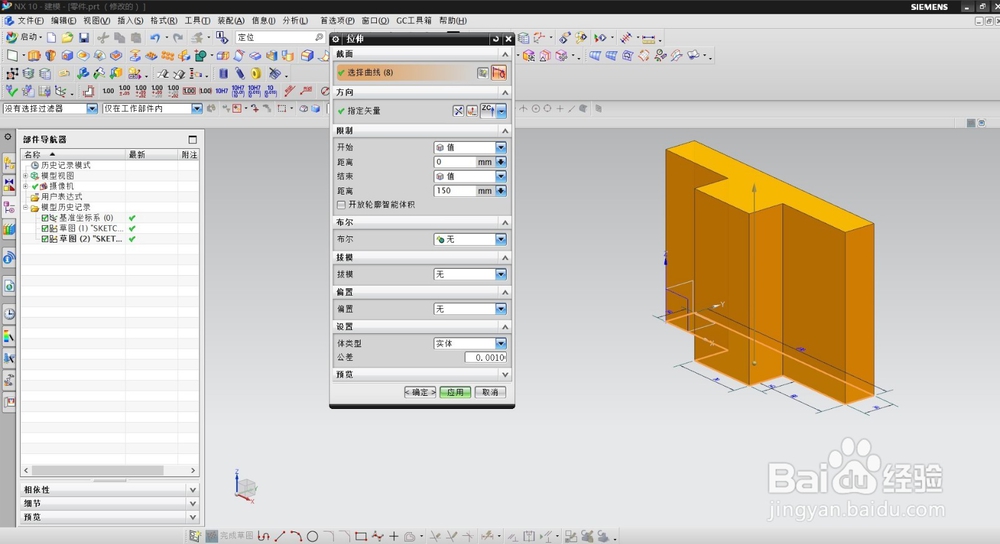Open the 装配(A) menu
Viewport: 1000px width, 544px height.
click(231, 20)
